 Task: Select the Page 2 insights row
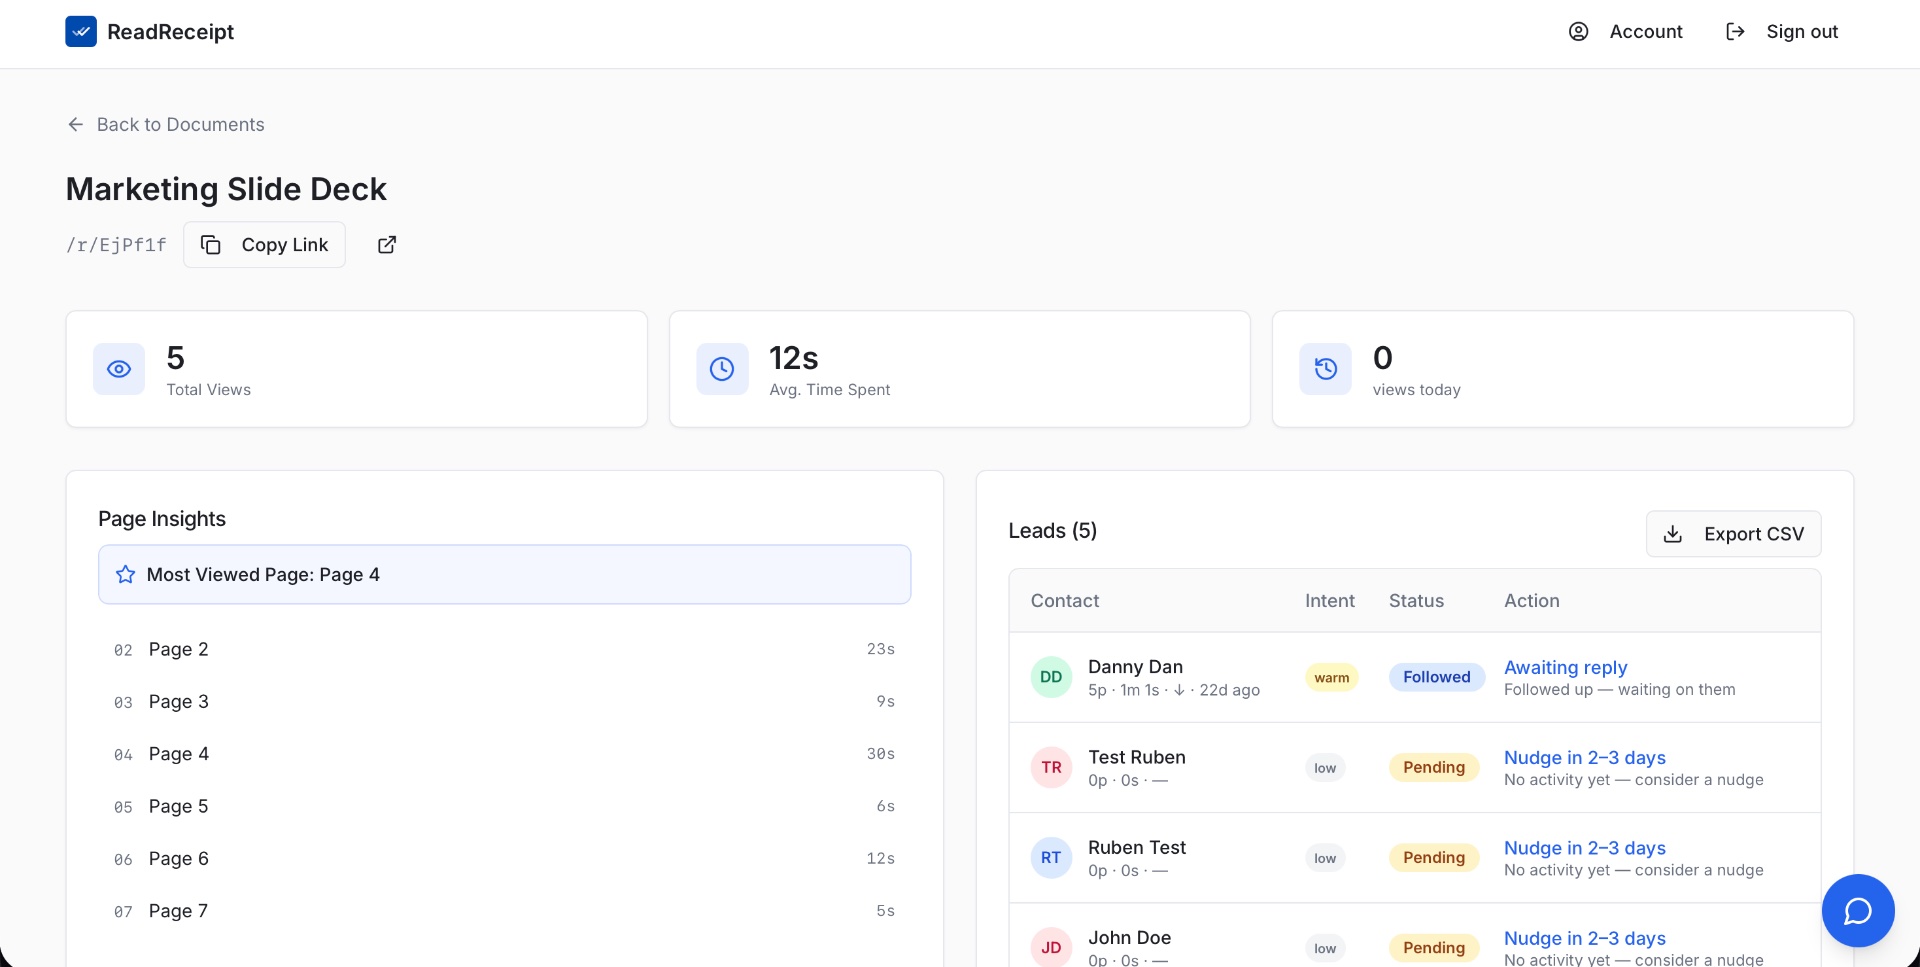click(504, 650)
